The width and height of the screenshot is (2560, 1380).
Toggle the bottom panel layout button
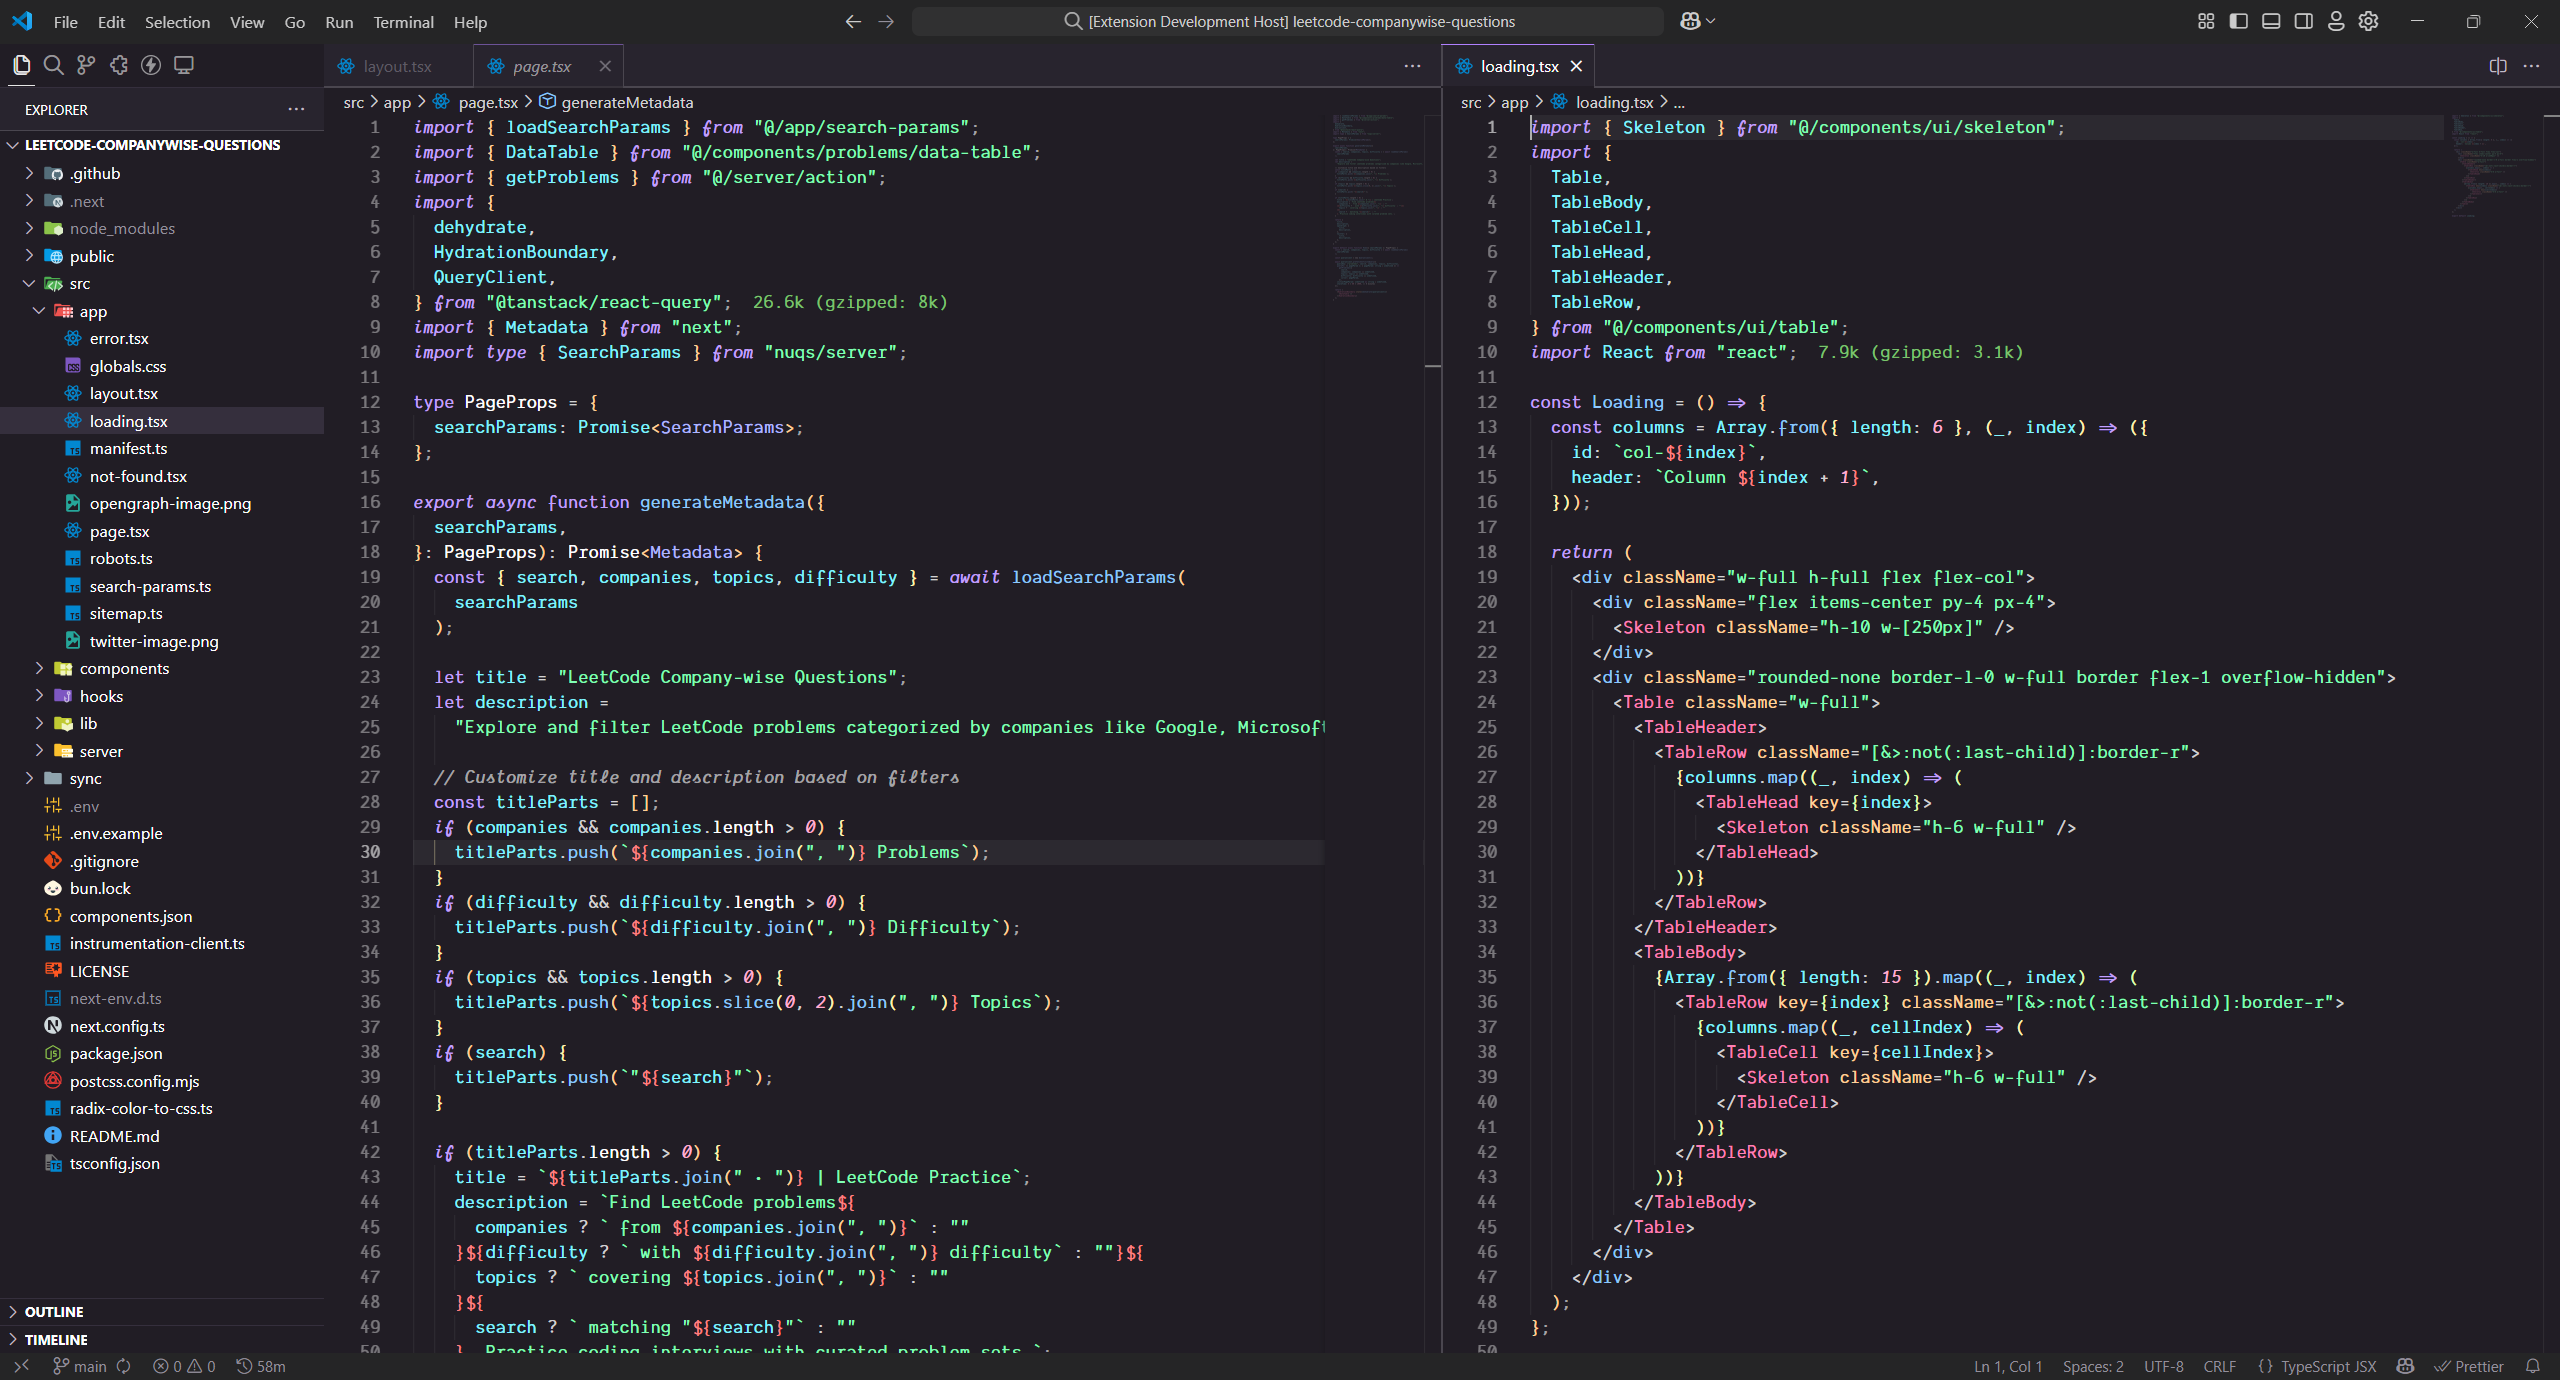click(x=2271, y=21)
